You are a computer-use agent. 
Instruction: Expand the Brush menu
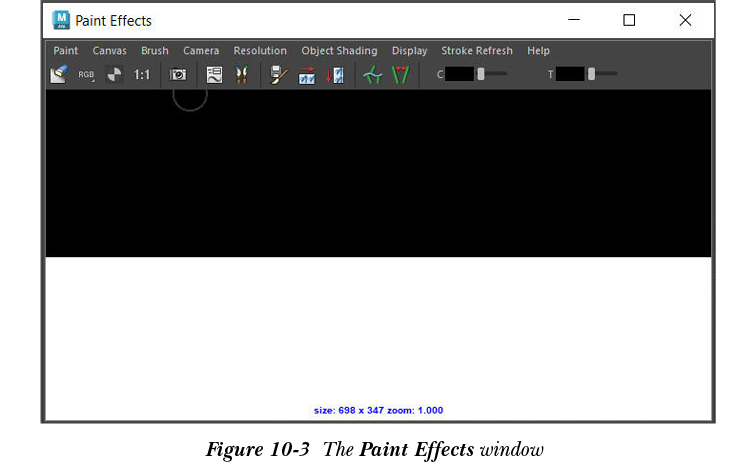154,51
